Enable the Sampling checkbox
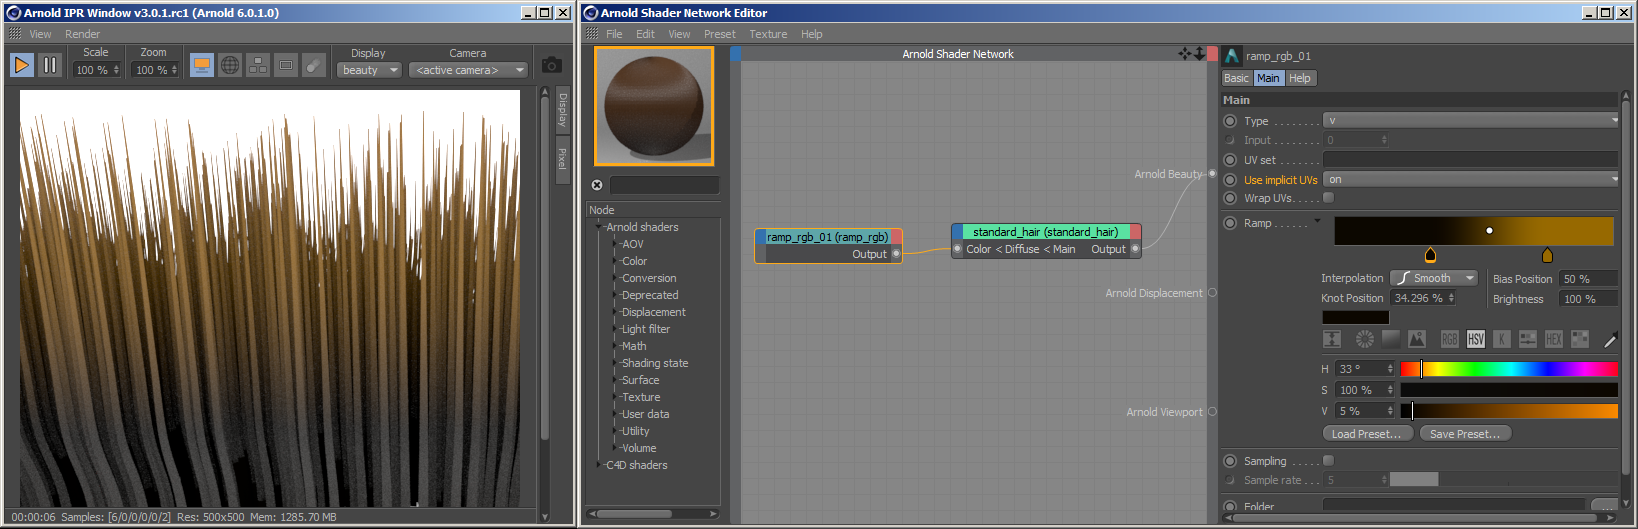The height and width of the screenshot is (529, 1638). [x=1328, y=461]
